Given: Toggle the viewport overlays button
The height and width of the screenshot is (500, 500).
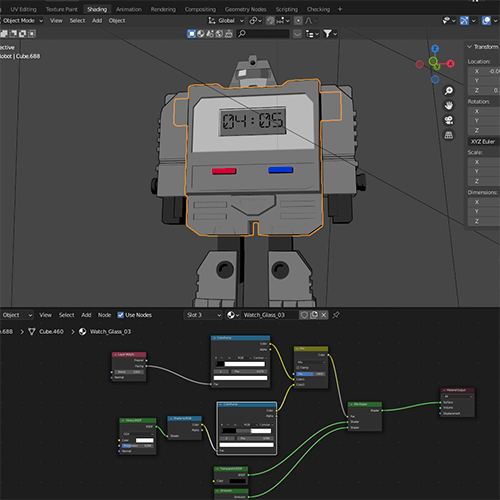Looking at the screenshot, I should [486, 21].
